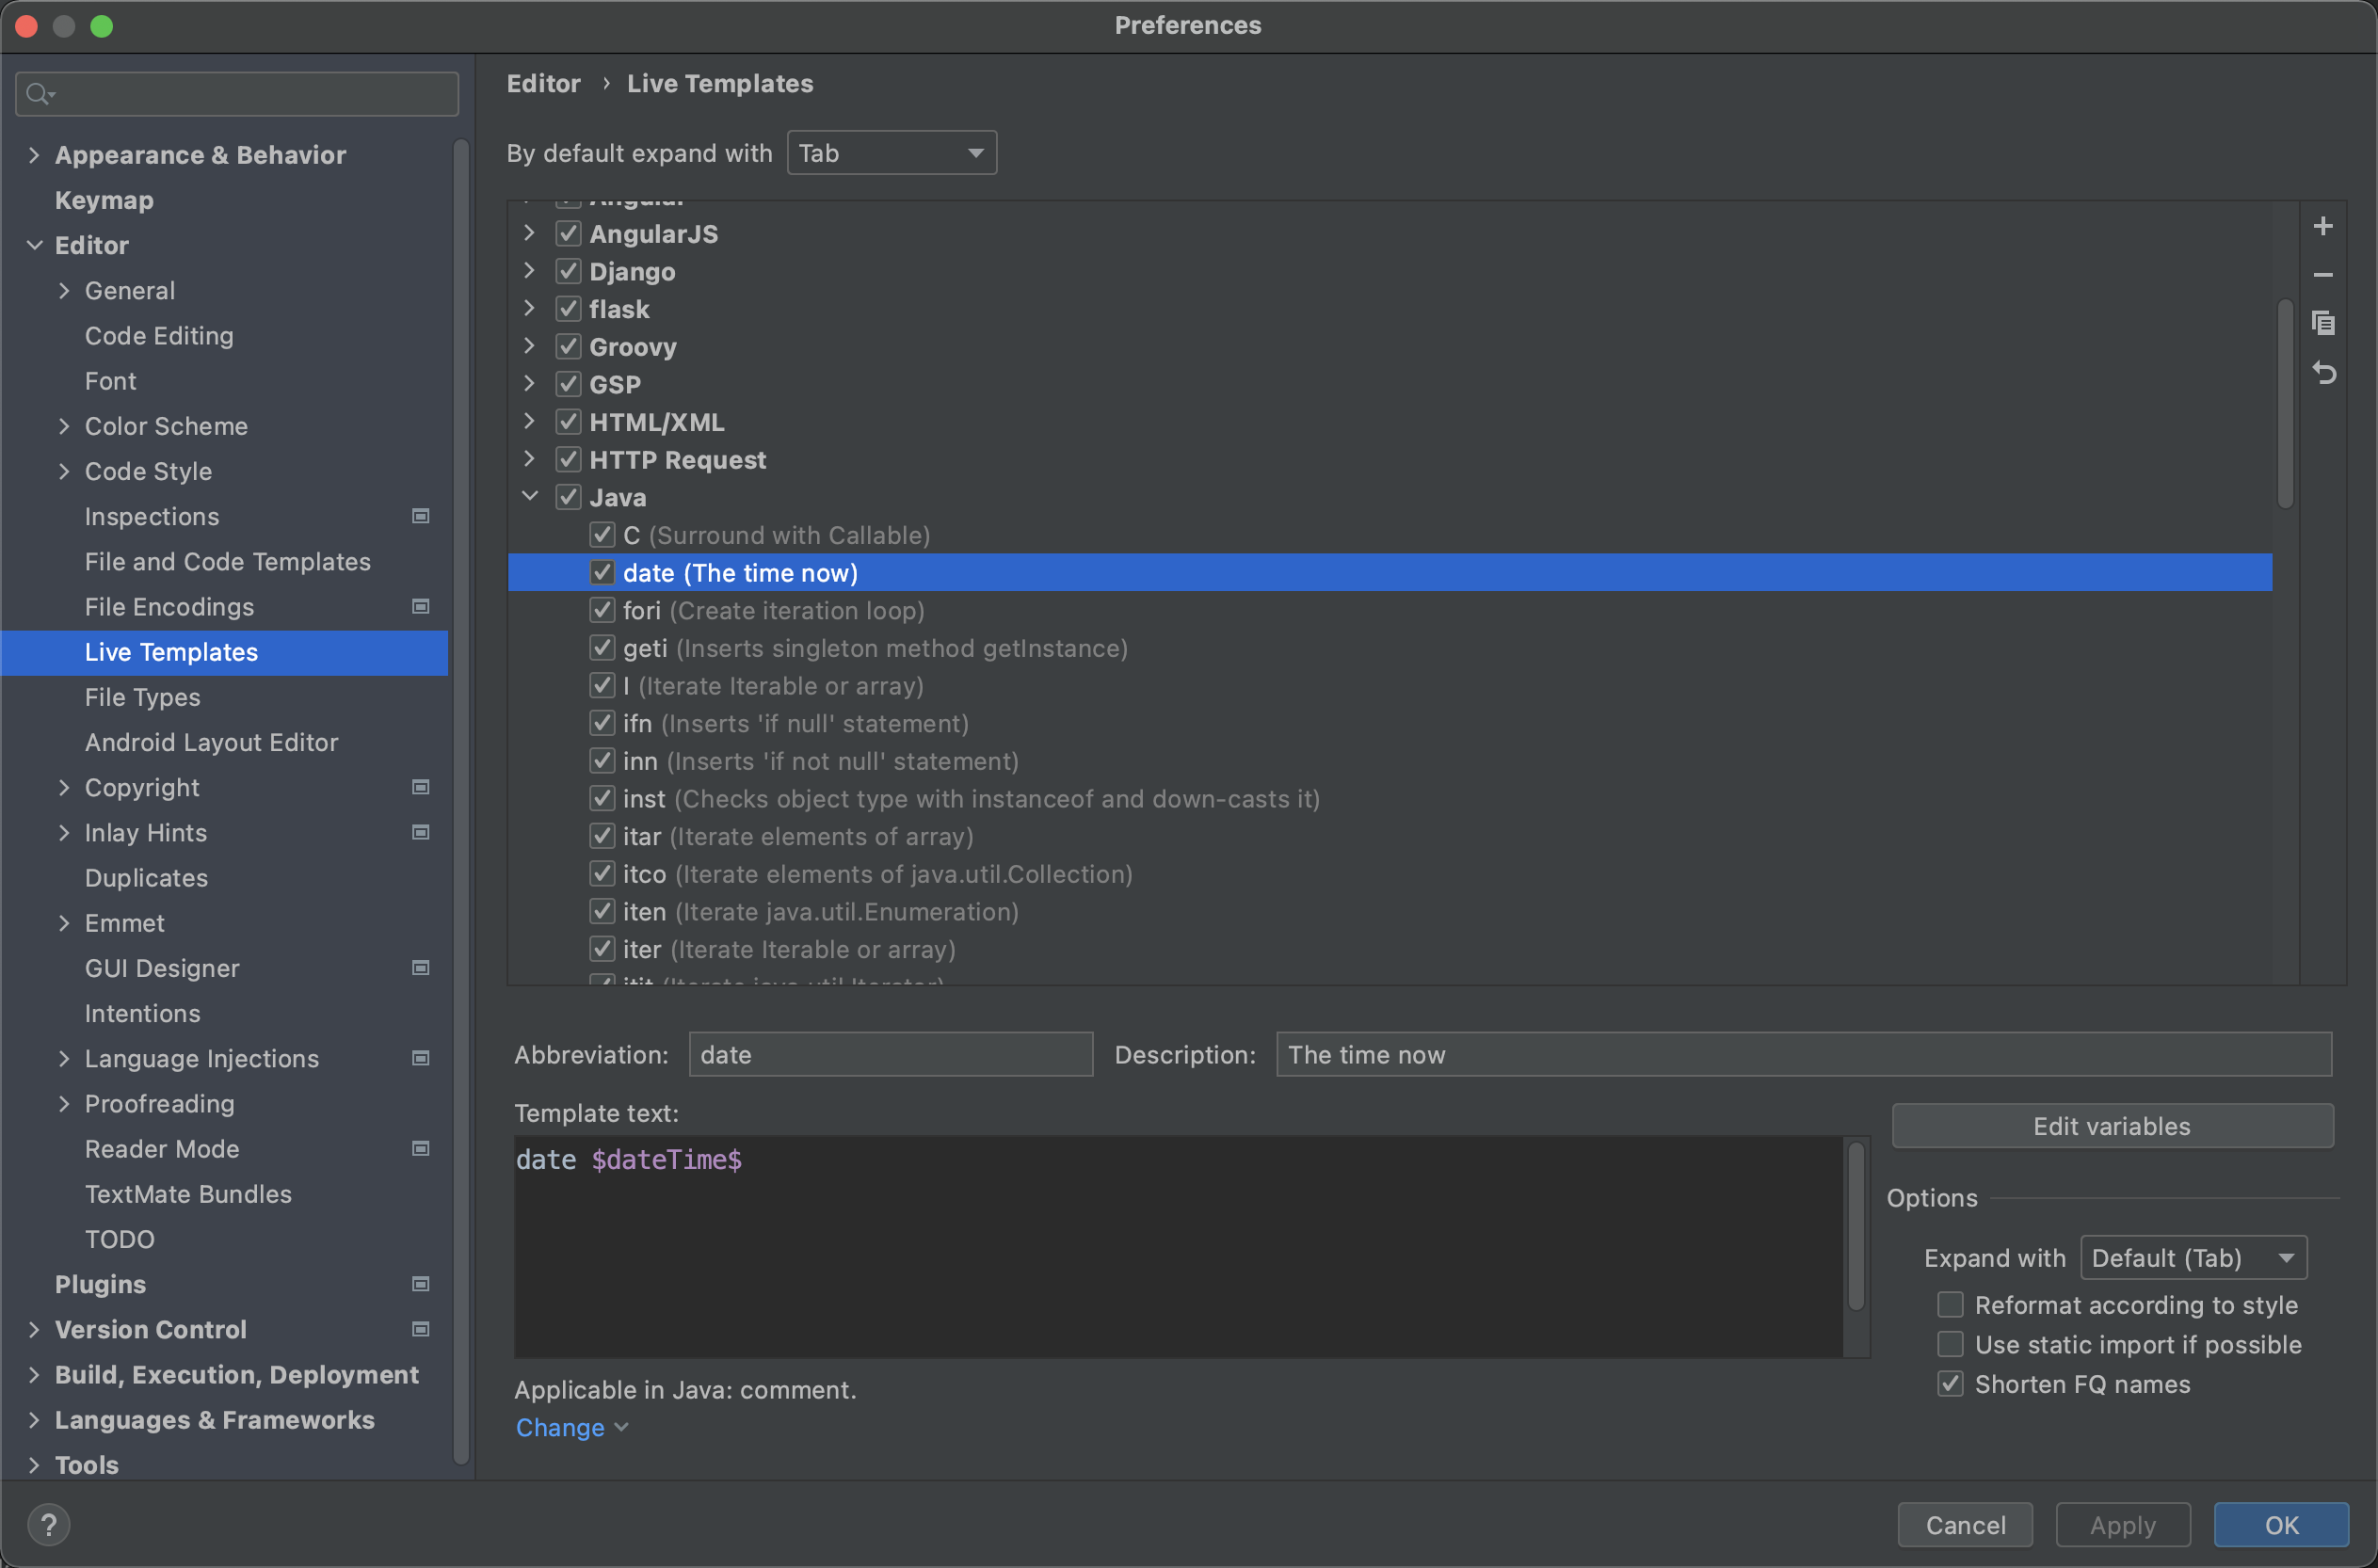Select File Types in the settings tree

point(142,697)
